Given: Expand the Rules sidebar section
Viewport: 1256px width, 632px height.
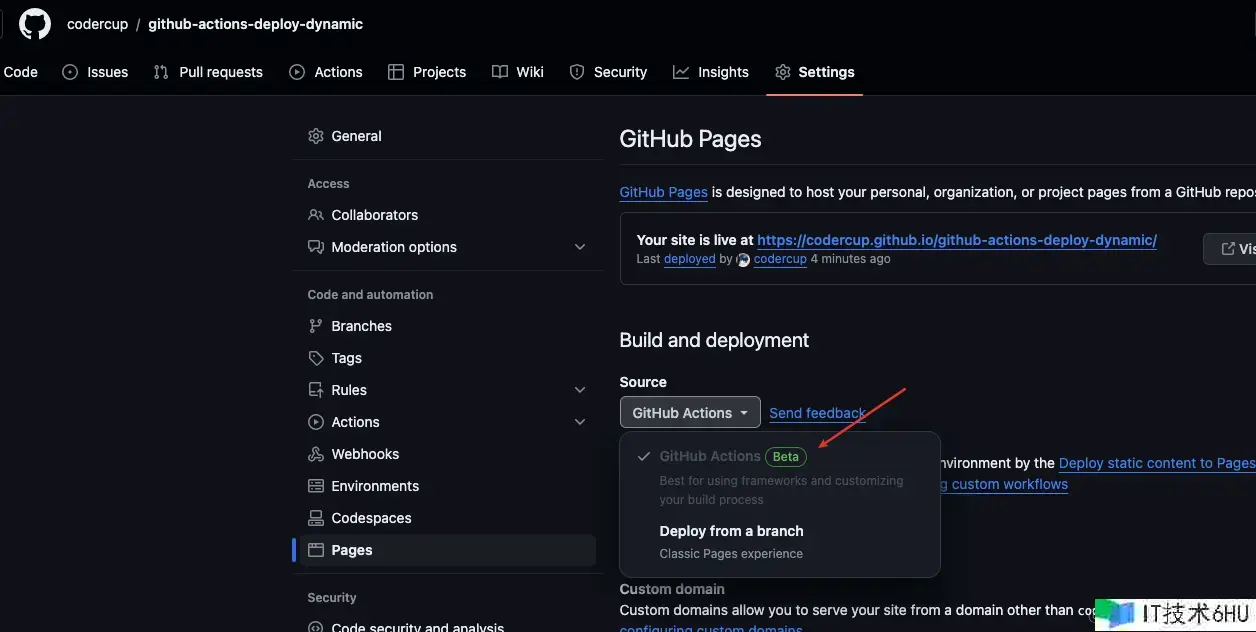Looking at the screenshot, I should (580, 390).
